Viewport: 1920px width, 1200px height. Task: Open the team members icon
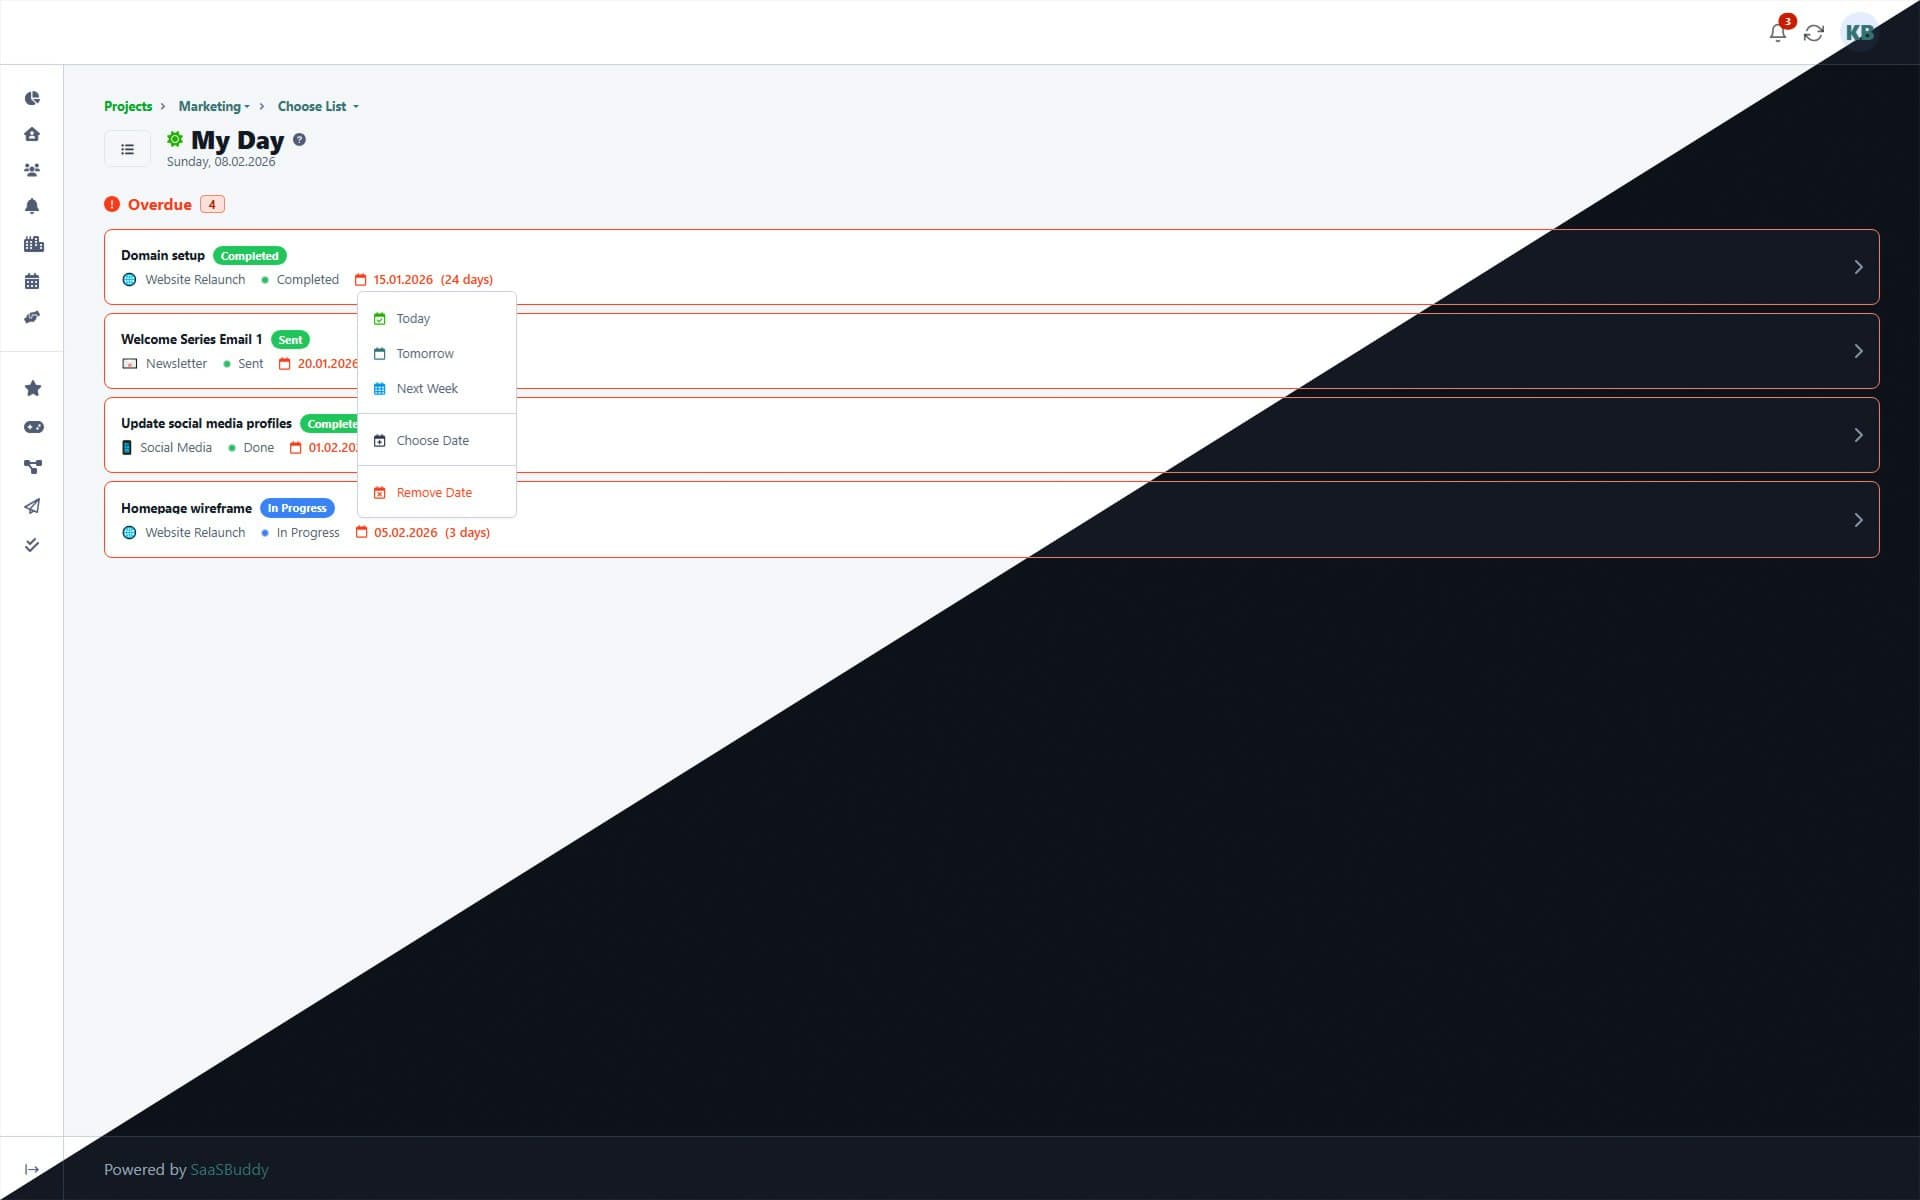(32, 170)
